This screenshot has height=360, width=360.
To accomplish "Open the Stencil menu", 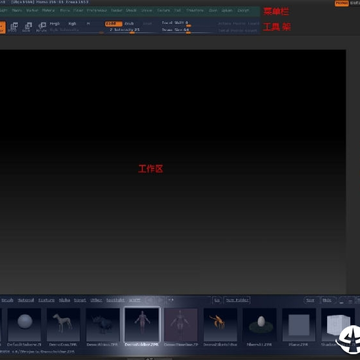I will point(131,10).
